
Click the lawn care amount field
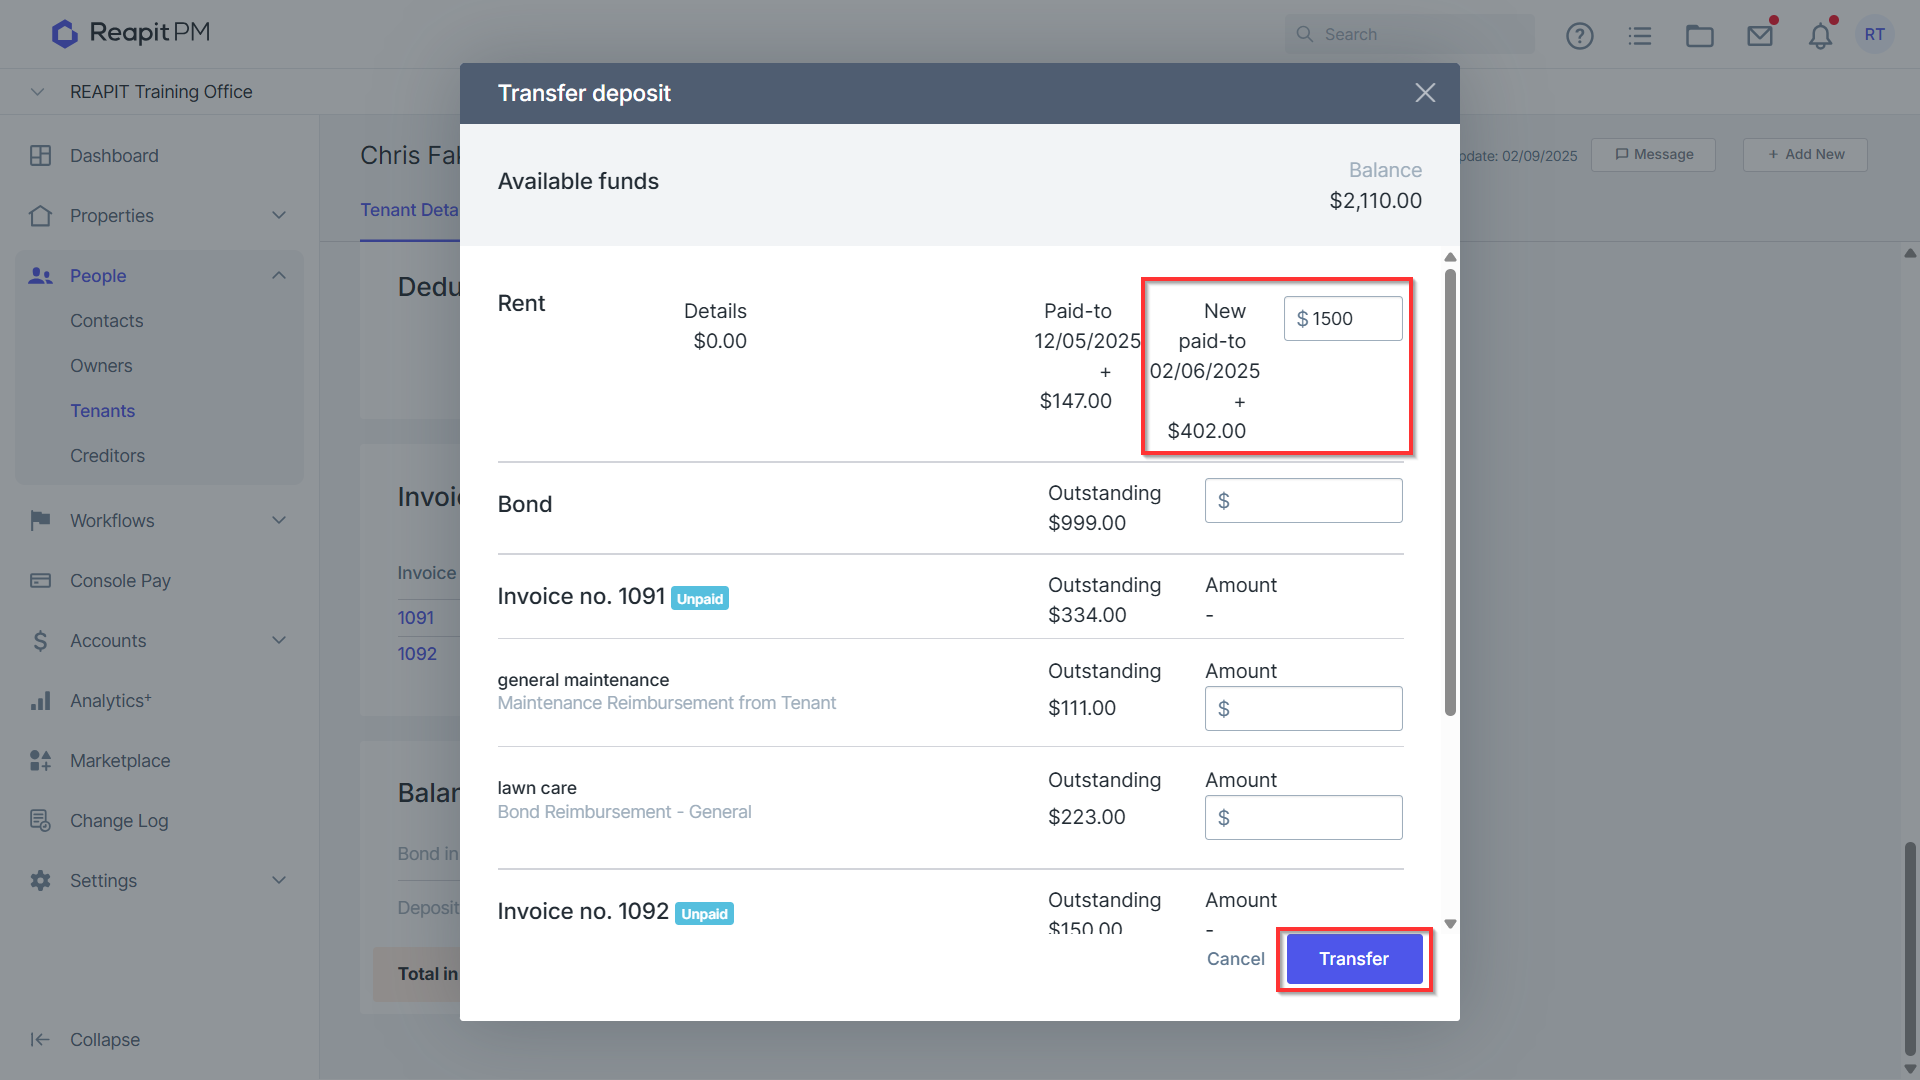1304,818
